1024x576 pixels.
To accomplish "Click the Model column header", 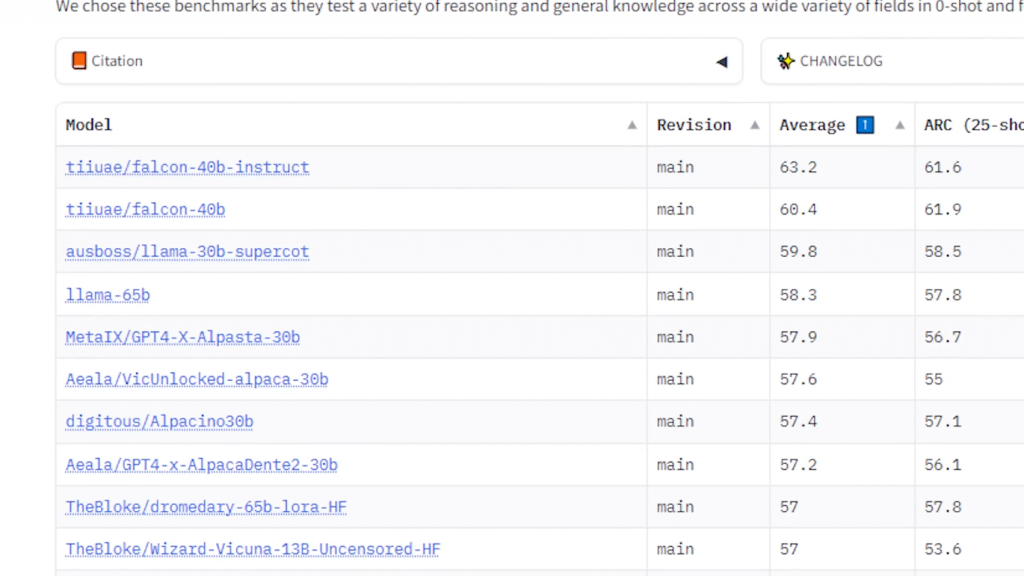I will (x=89, y=125).
